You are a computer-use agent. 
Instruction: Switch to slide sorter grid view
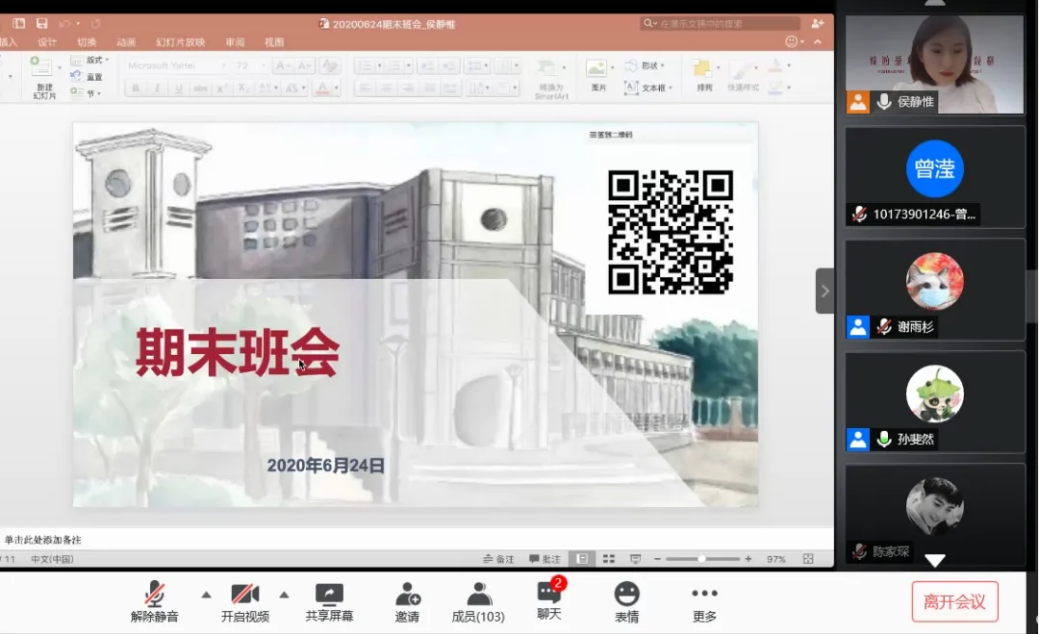[609, 559]
